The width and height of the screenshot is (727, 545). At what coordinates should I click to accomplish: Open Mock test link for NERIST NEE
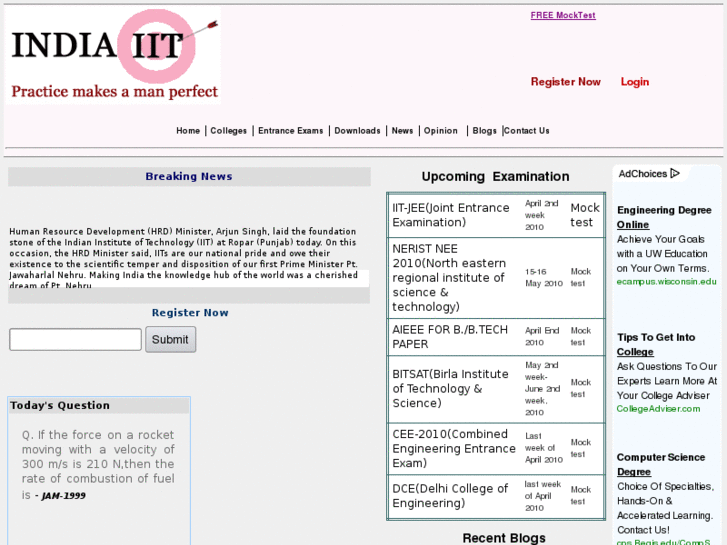pyautogui.click(x=580, y=277)
